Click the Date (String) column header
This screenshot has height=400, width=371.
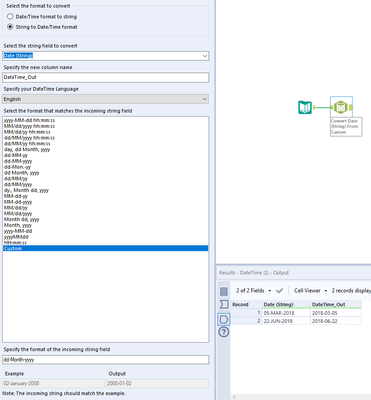(x=286, y=304)
